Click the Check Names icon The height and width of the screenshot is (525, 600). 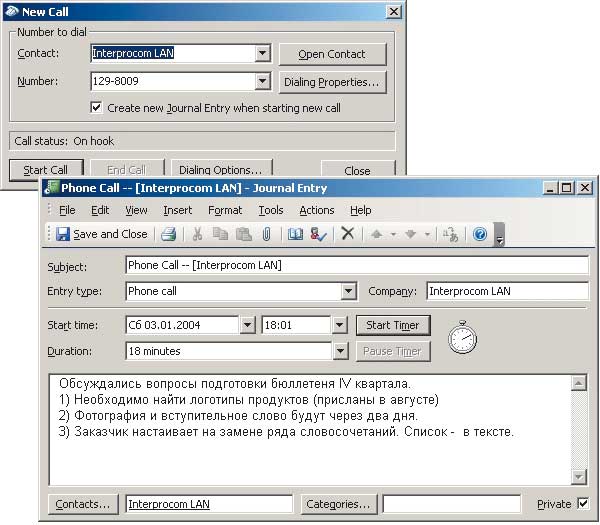pos(318,234)
